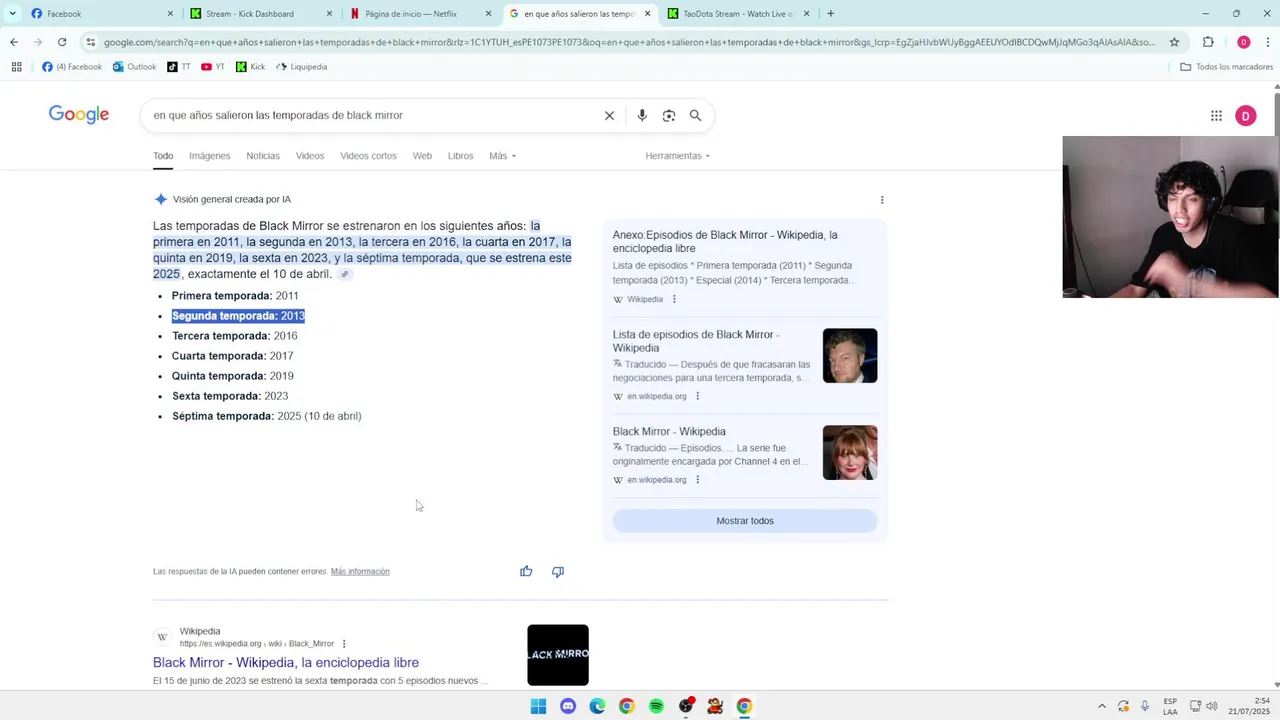Close the Netflix browser tab
This screenshot has width=1280, height=720.
488,14
